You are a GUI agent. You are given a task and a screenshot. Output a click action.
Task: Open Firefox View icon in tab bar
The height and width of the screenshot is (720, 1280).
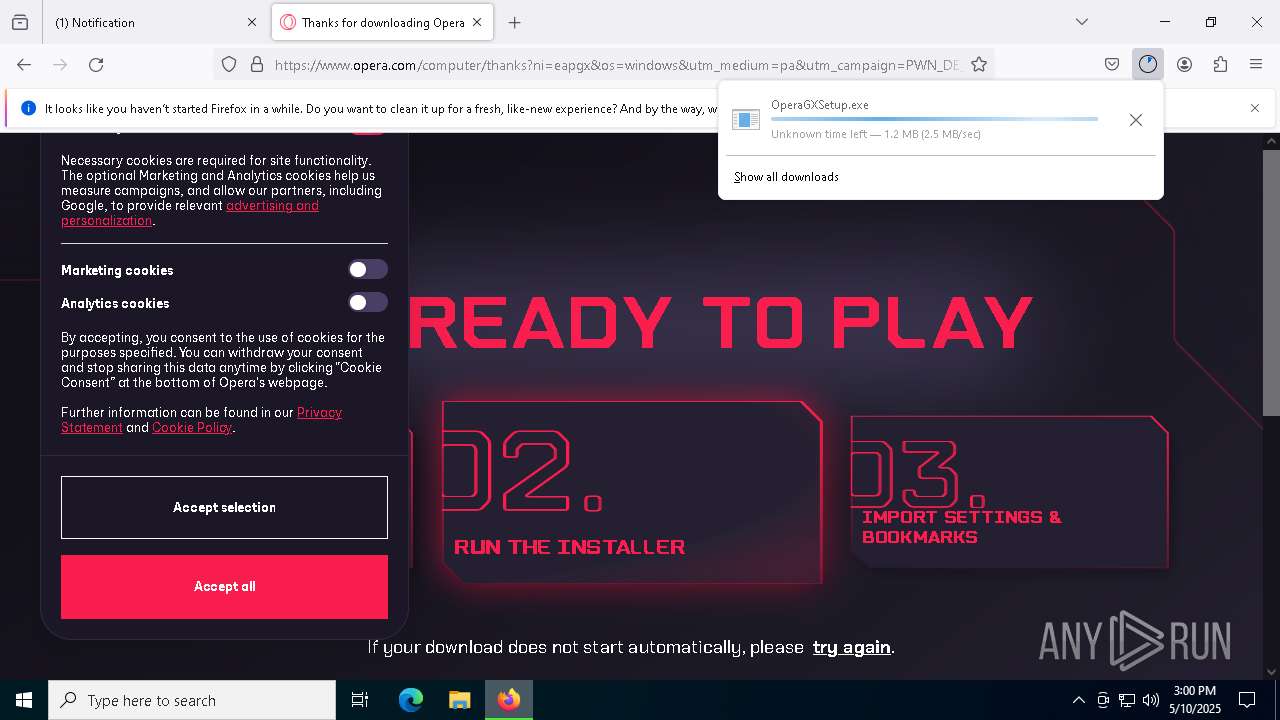(20, 22)
